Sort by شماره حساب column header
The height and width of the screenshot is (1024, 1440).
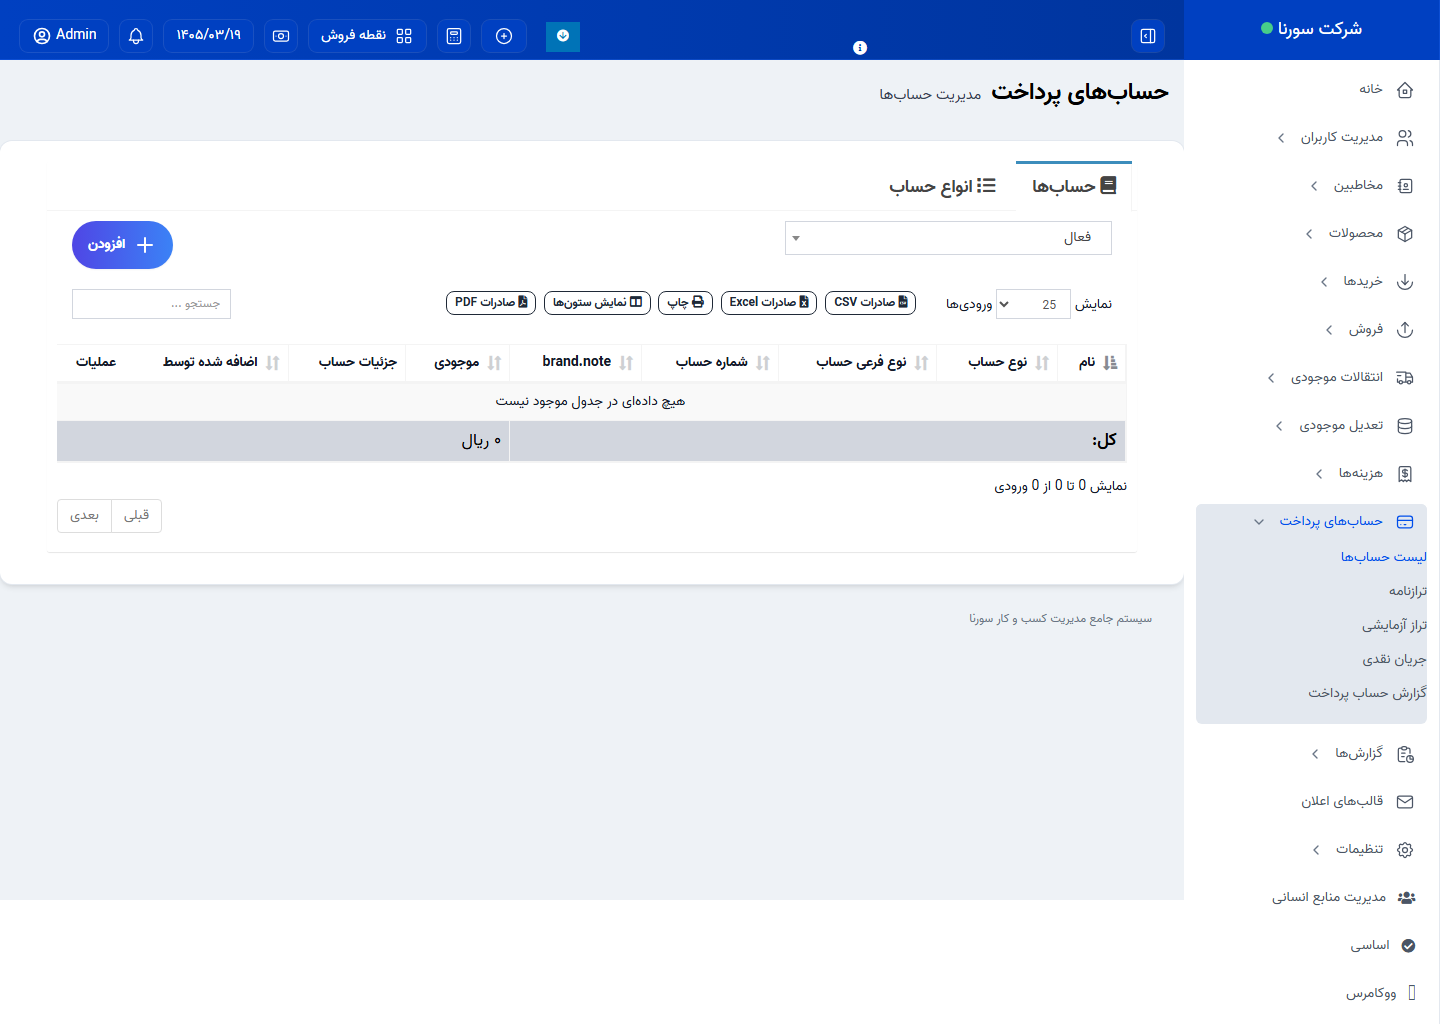711,362
